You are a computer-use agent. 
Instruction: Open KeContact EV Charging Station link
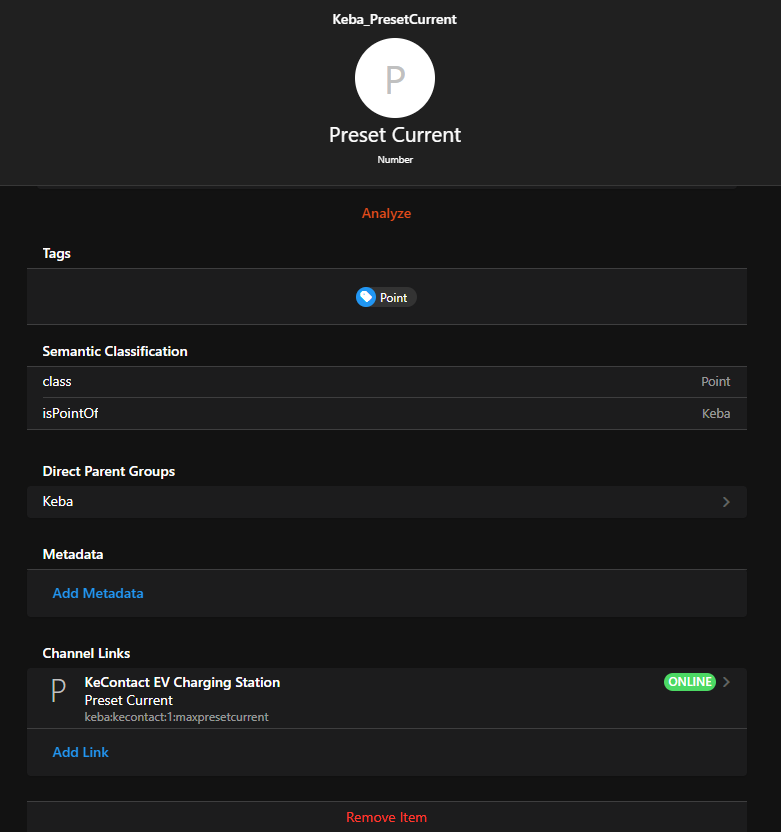click(x=182, y=682)
